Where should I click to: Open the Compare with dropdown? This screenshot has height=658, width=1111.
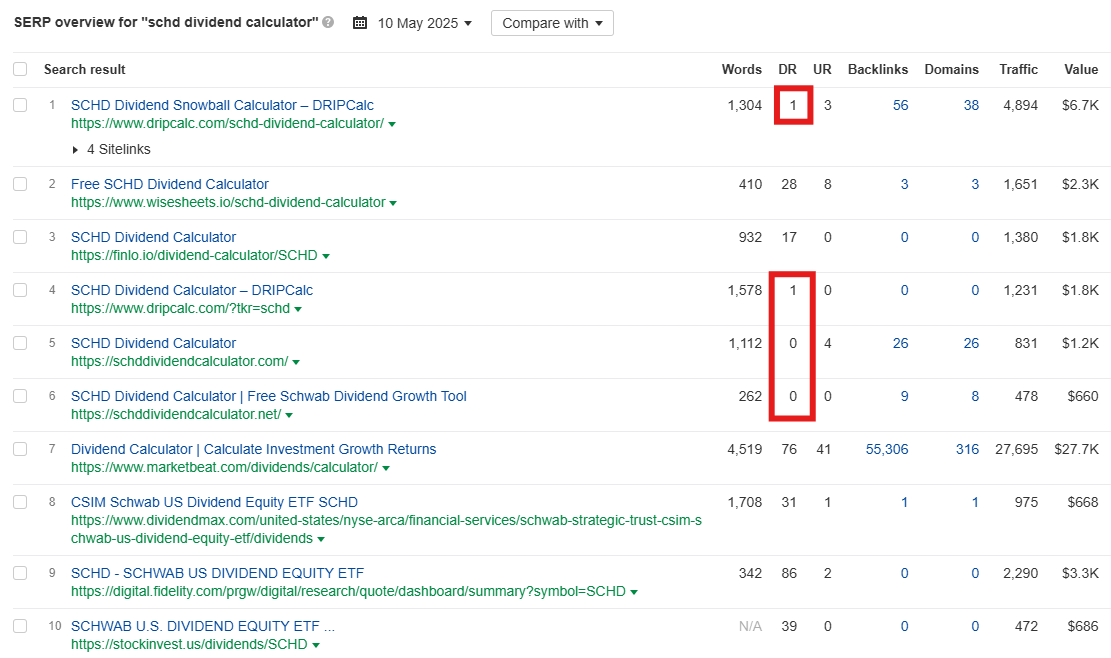[552, 23]
